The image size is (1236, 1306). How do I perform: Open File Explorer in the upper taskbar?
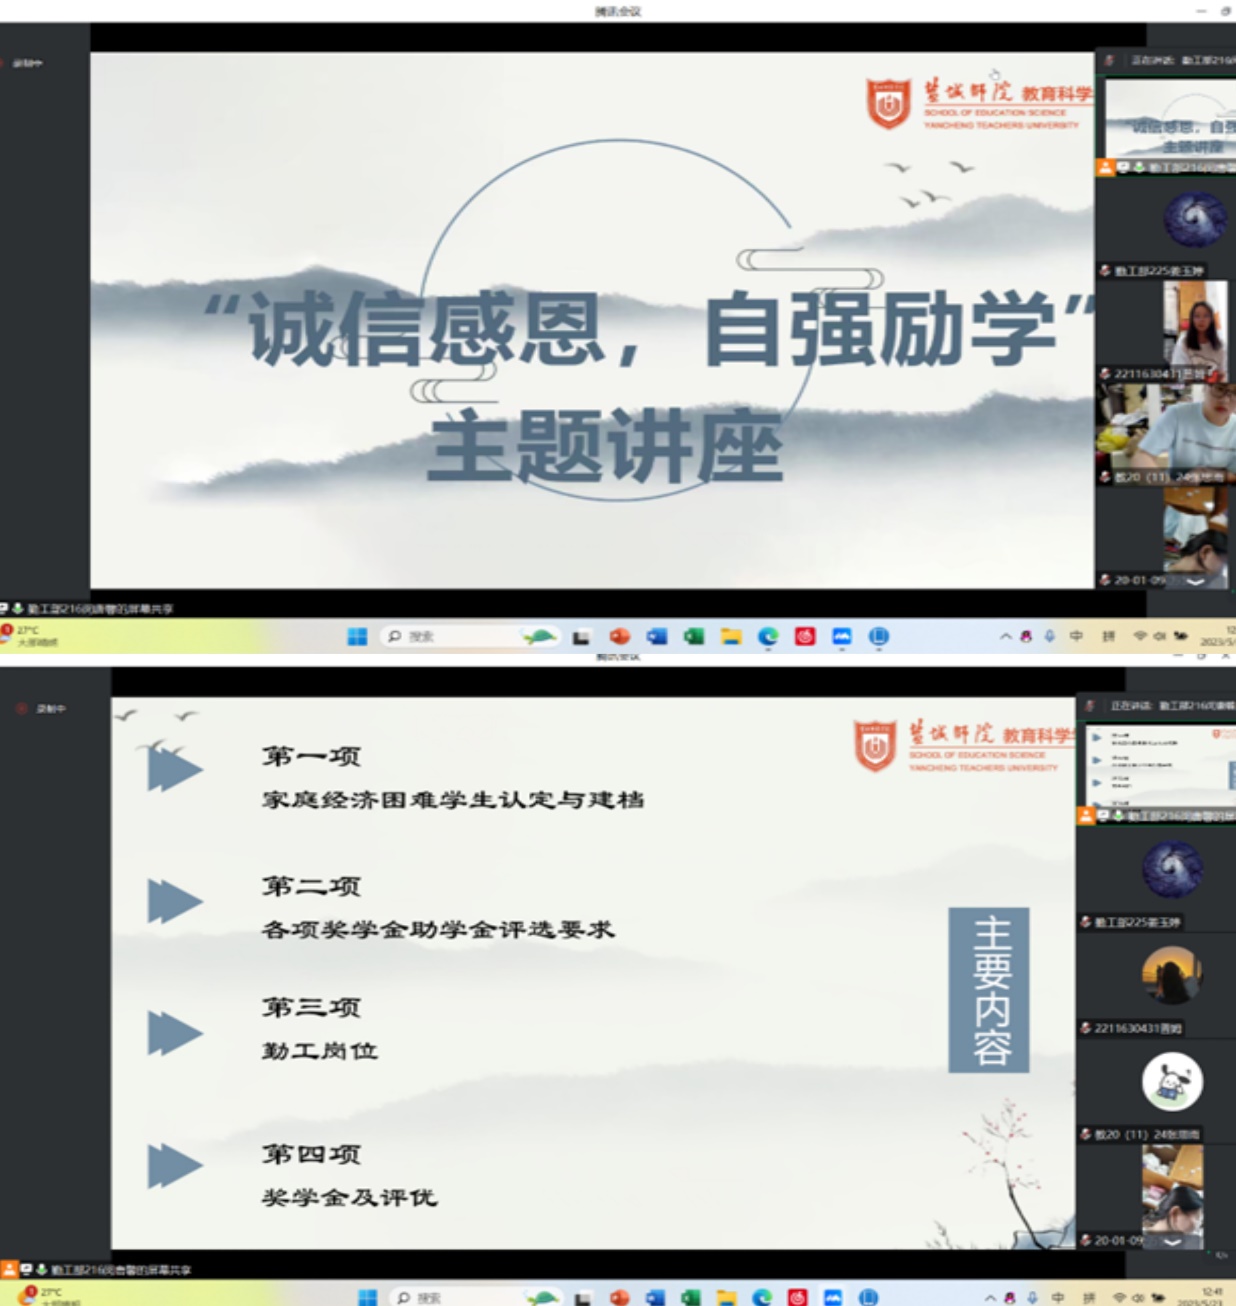click(731, 637)
